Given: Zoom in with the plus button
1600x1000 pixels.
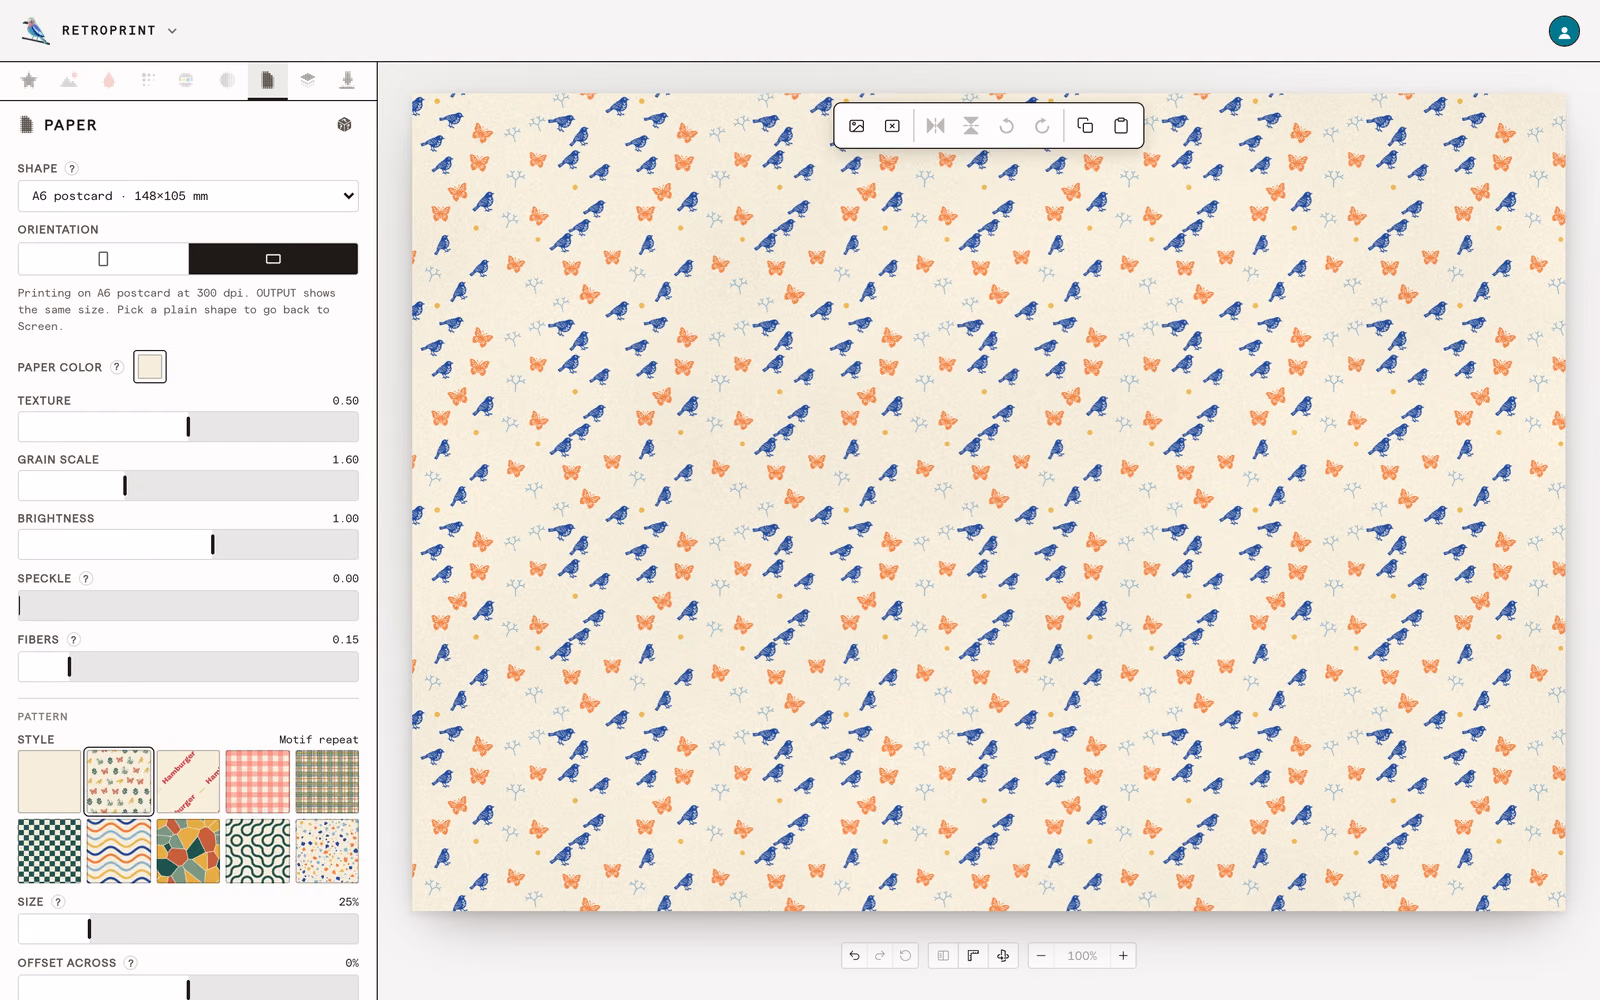Looking at the screenshot, I should (x=1123, y=956).
